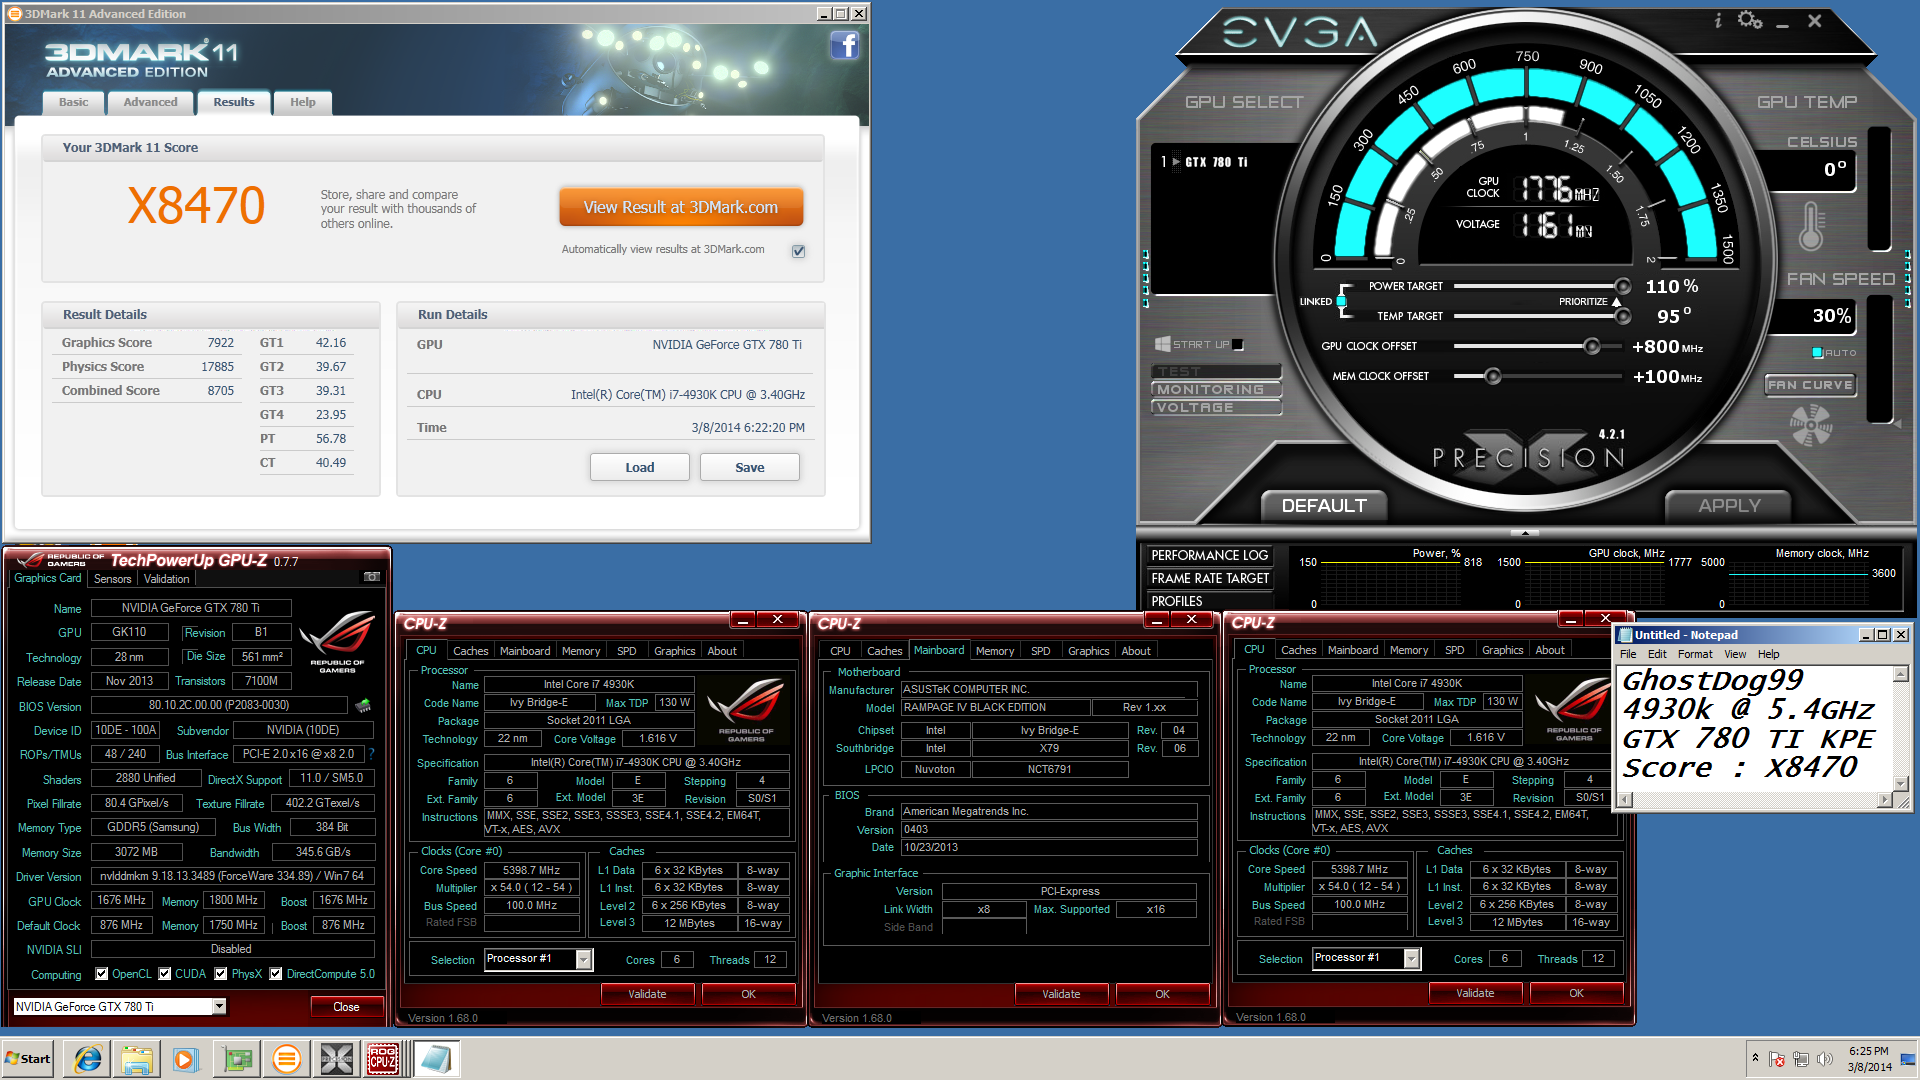Switch to Advanced tab in 3DMark
1920x1080 pixels.
[x=150, y=102]
